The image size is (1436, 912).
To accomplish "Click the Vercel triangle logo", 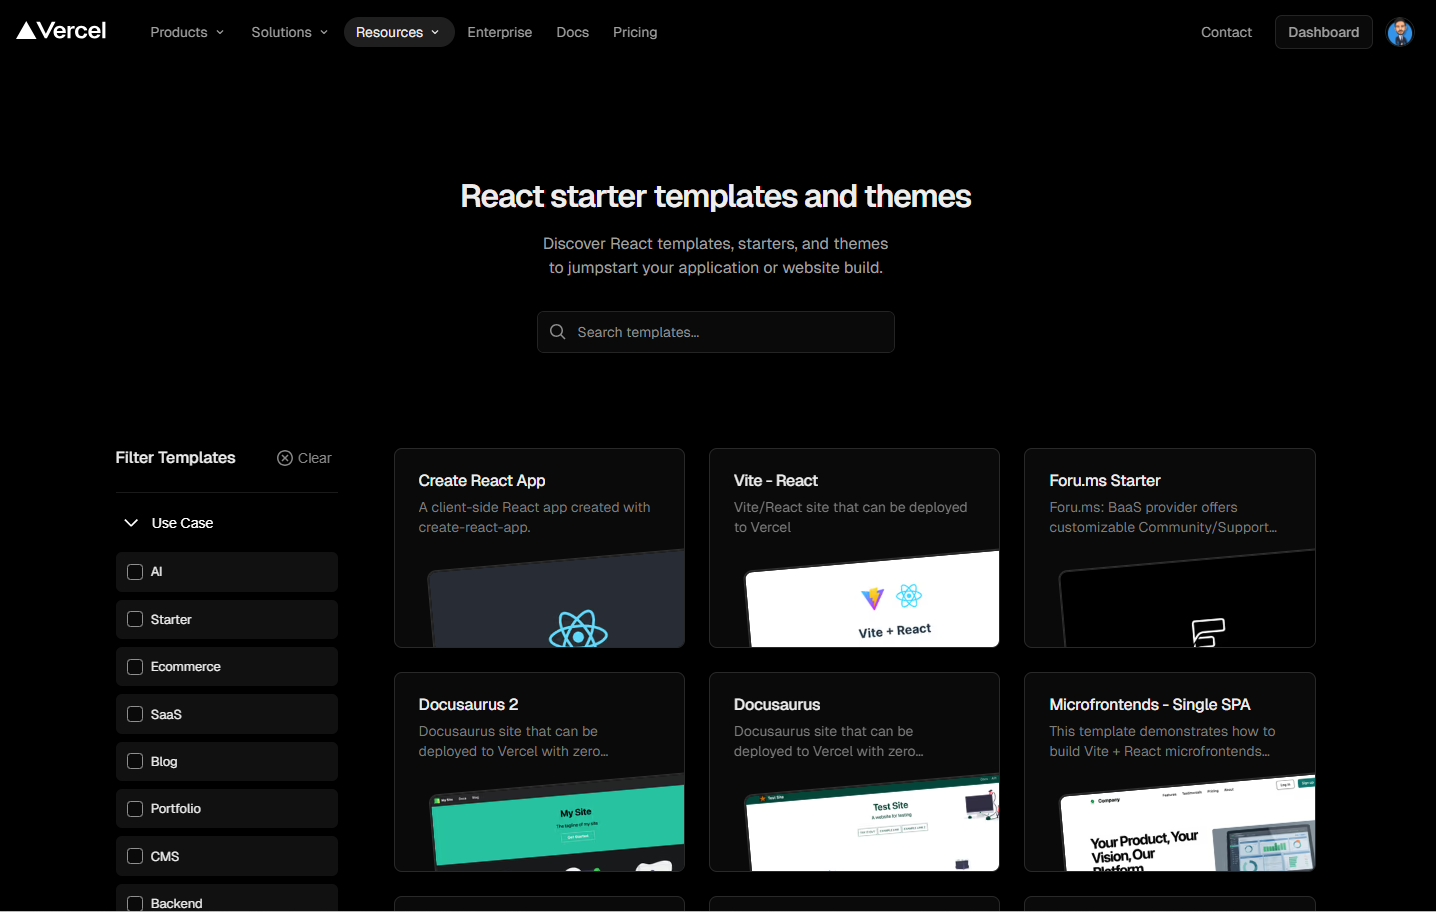I will [61, 31].
